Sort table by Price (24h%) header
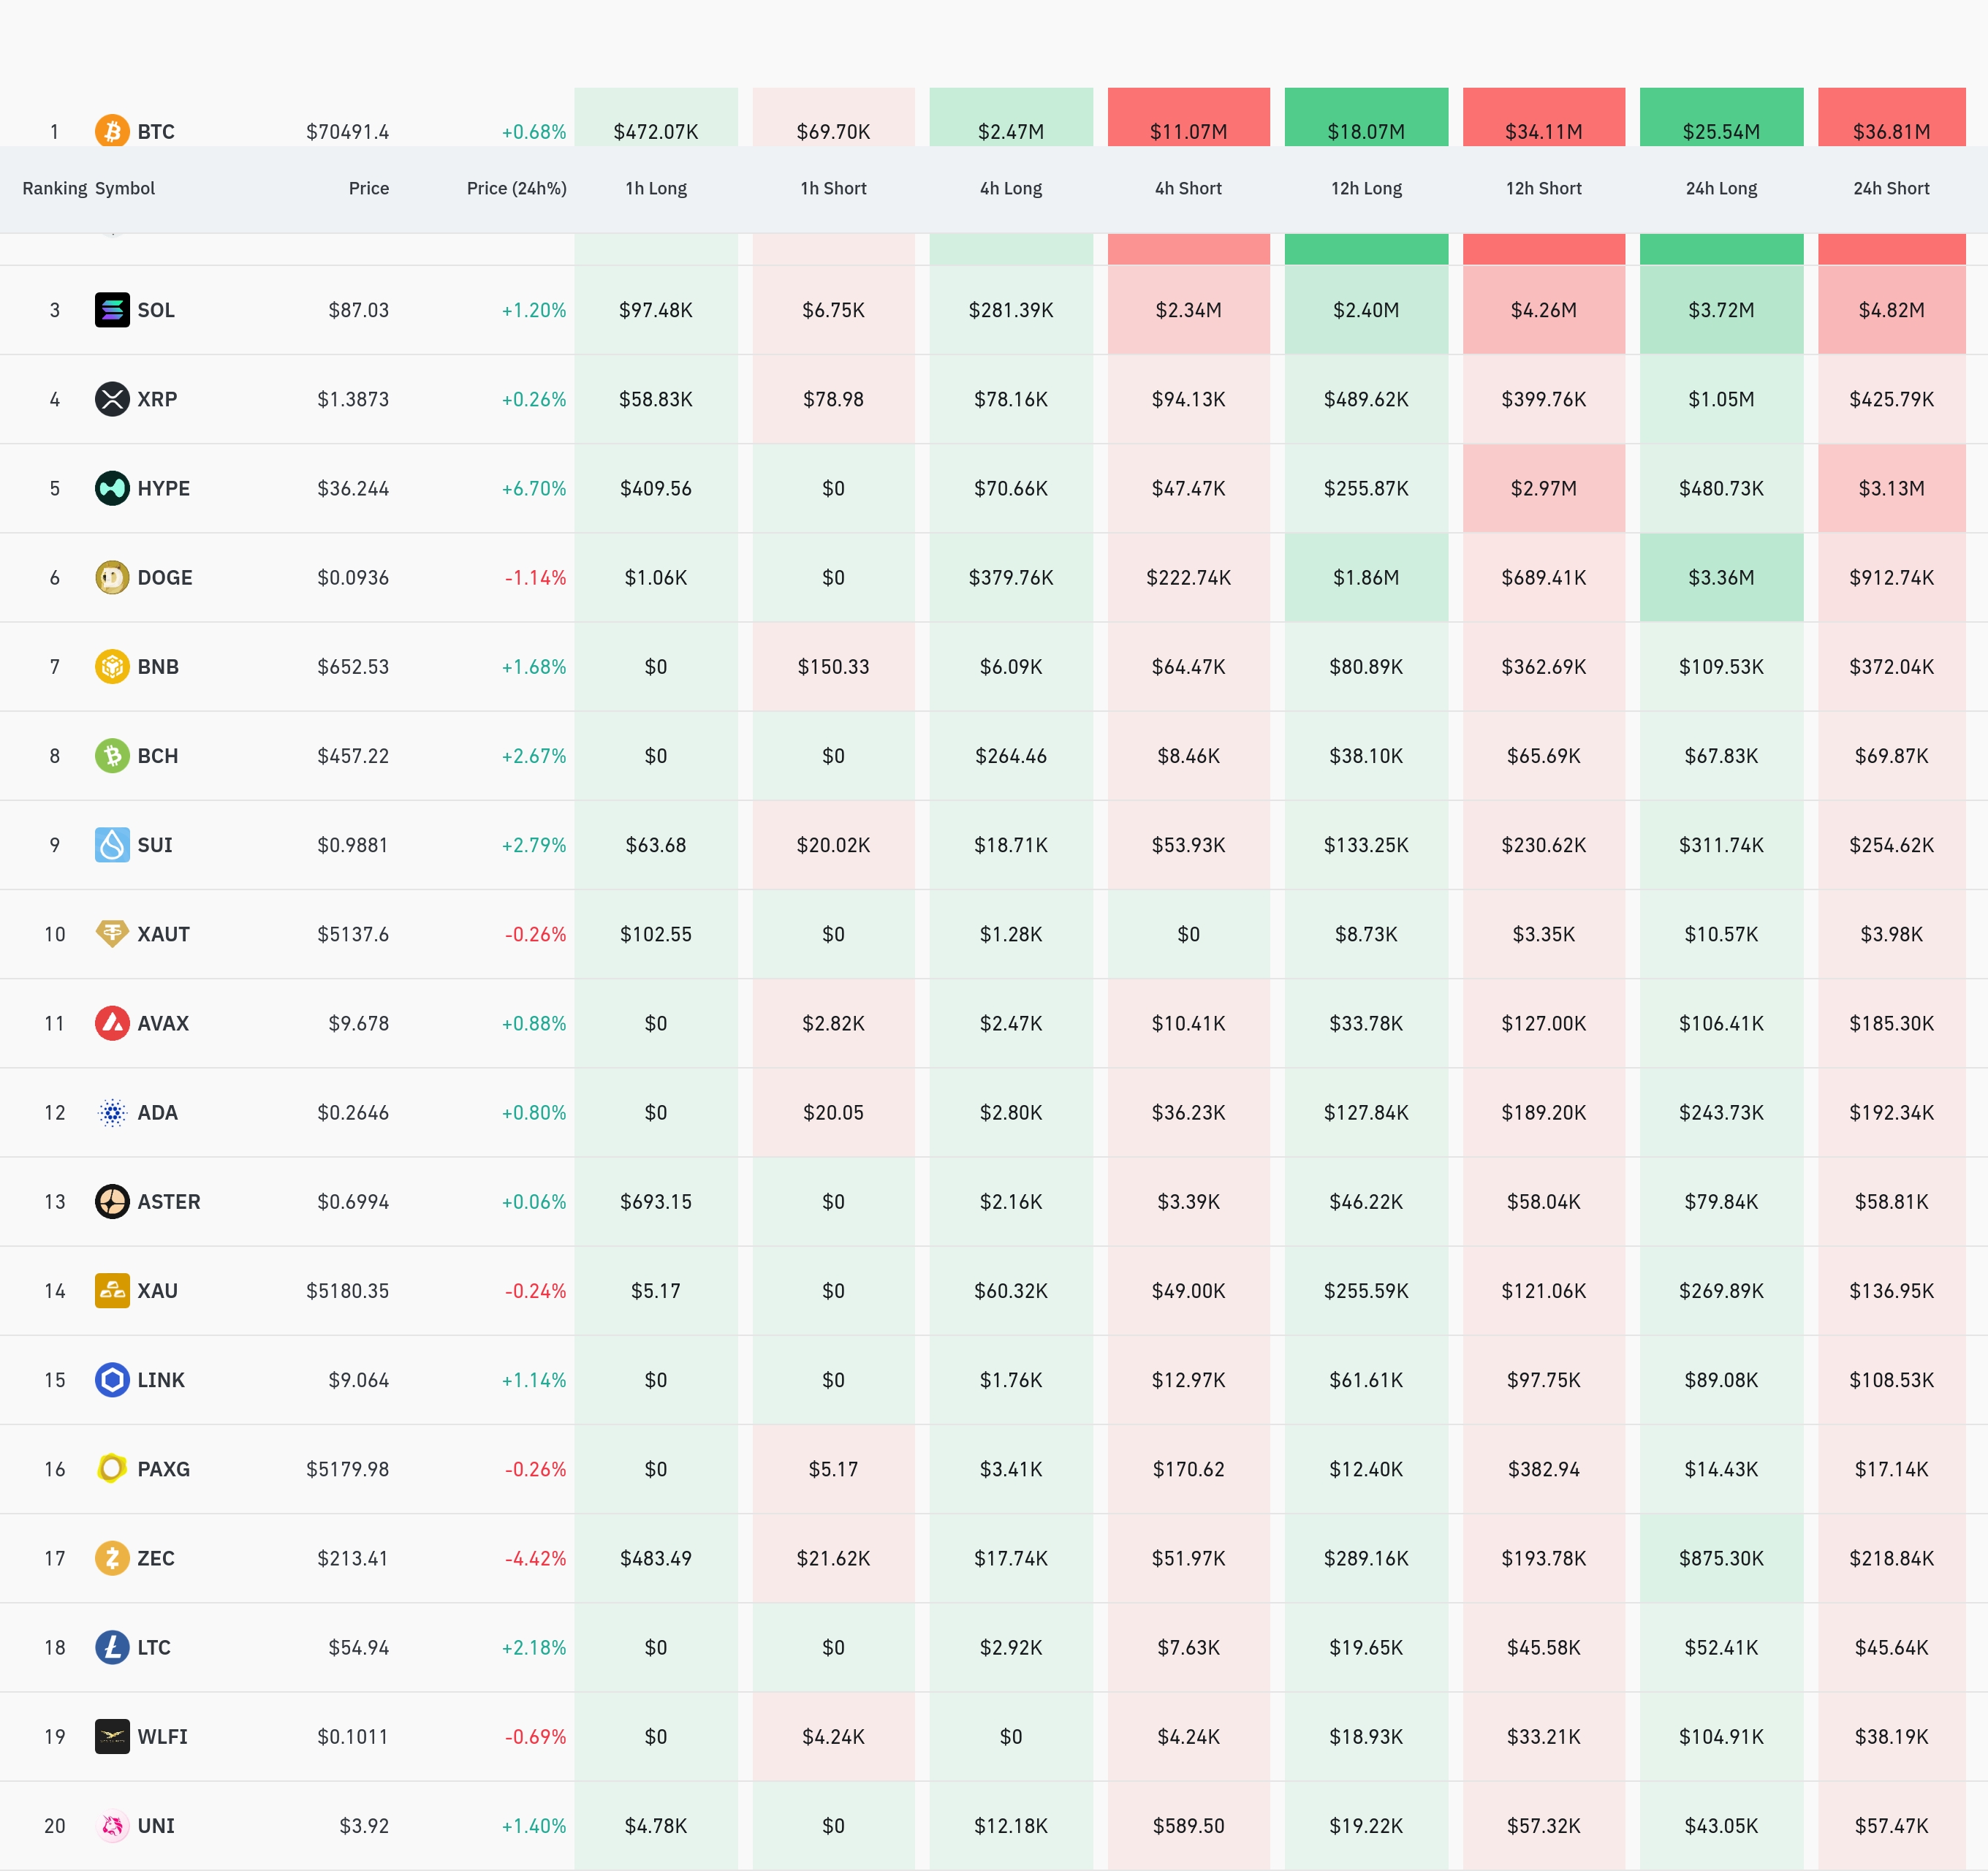The image size is (1988, 1871). [516, 188]
